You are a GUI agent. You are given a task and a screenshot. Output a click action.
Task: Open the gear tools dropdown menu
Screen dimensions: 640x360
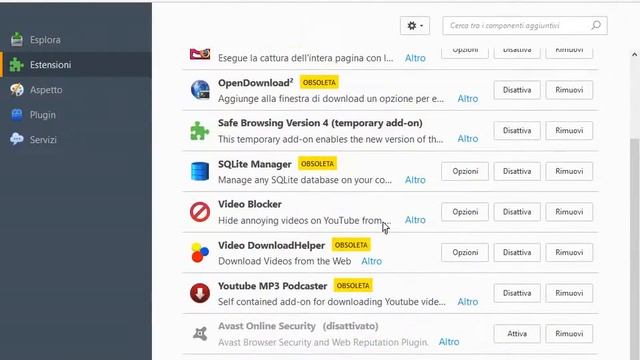point(415,26)
